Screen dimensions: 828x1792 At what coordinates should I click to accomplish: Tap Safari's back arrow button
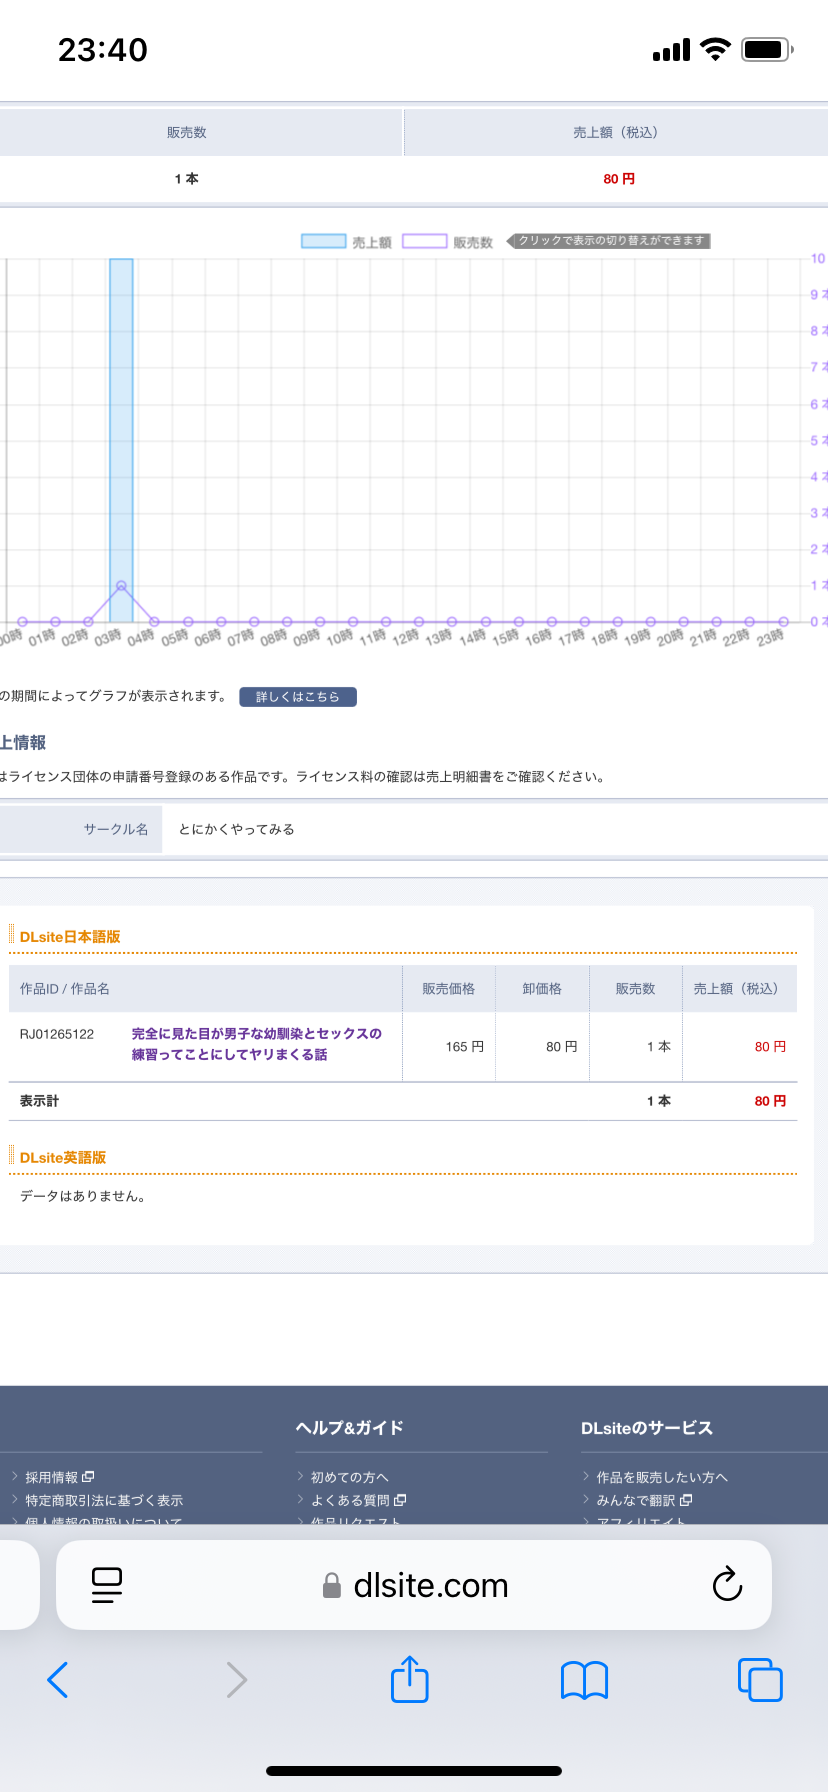click(58, 1680)
